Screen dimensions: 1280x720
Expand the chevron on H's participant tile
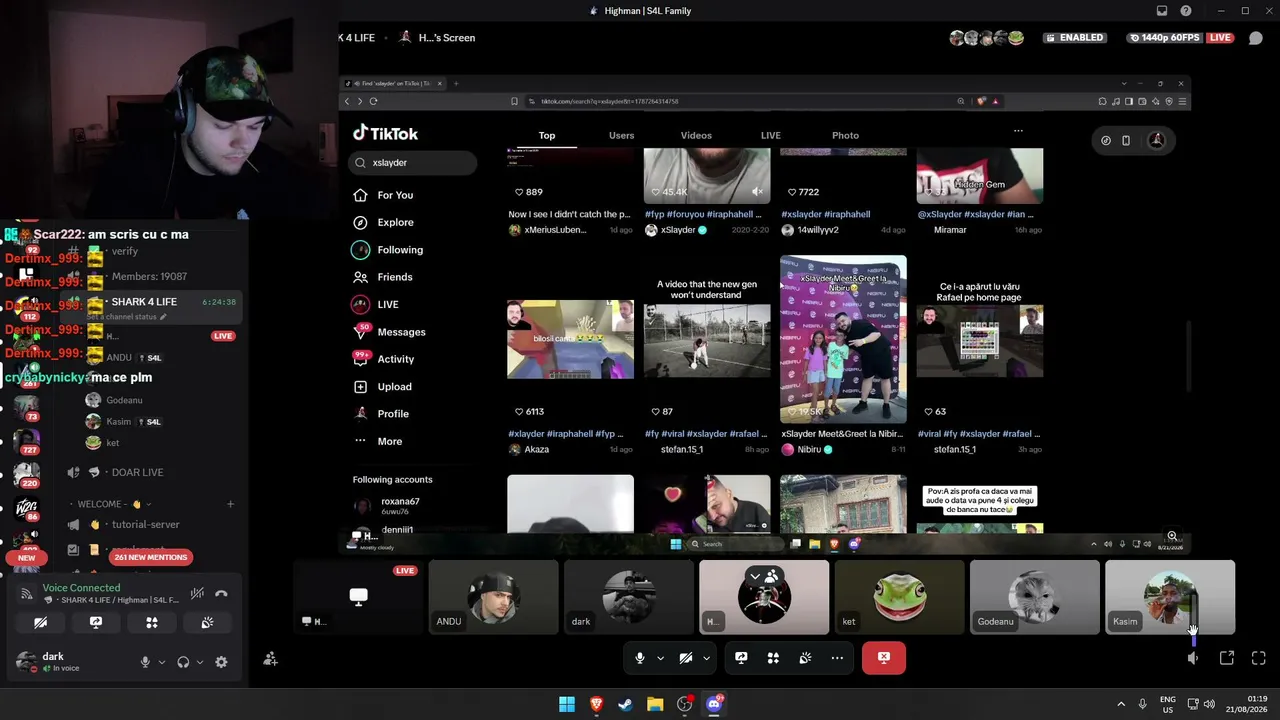click(755, 577)
